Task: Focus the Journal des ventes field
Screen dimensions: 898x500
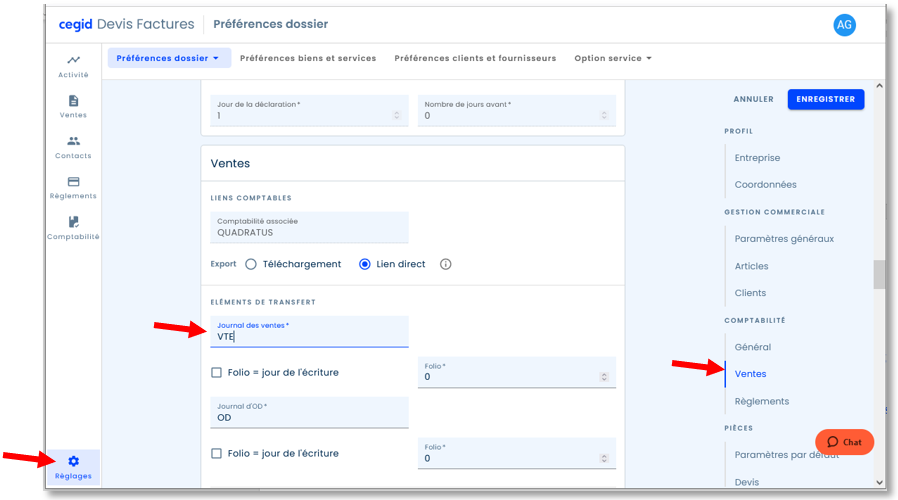Action: pyautogui.click(x=309, y=332)
